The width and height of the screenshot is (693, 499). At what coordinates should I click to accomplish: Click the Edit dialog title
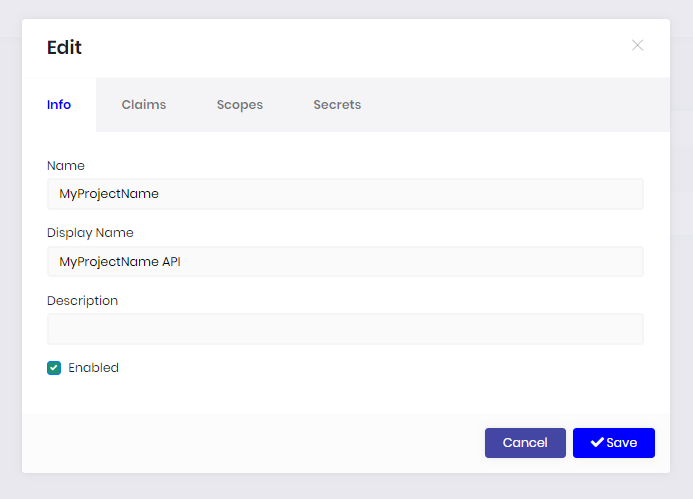pos(65,47)
